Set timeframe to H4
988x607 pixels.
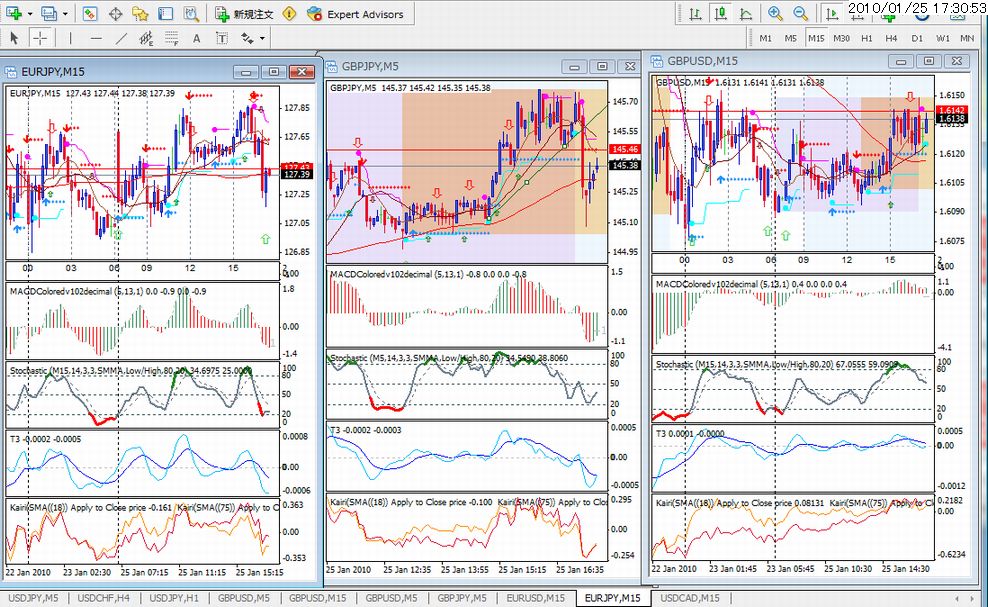[x=890, y=38]
